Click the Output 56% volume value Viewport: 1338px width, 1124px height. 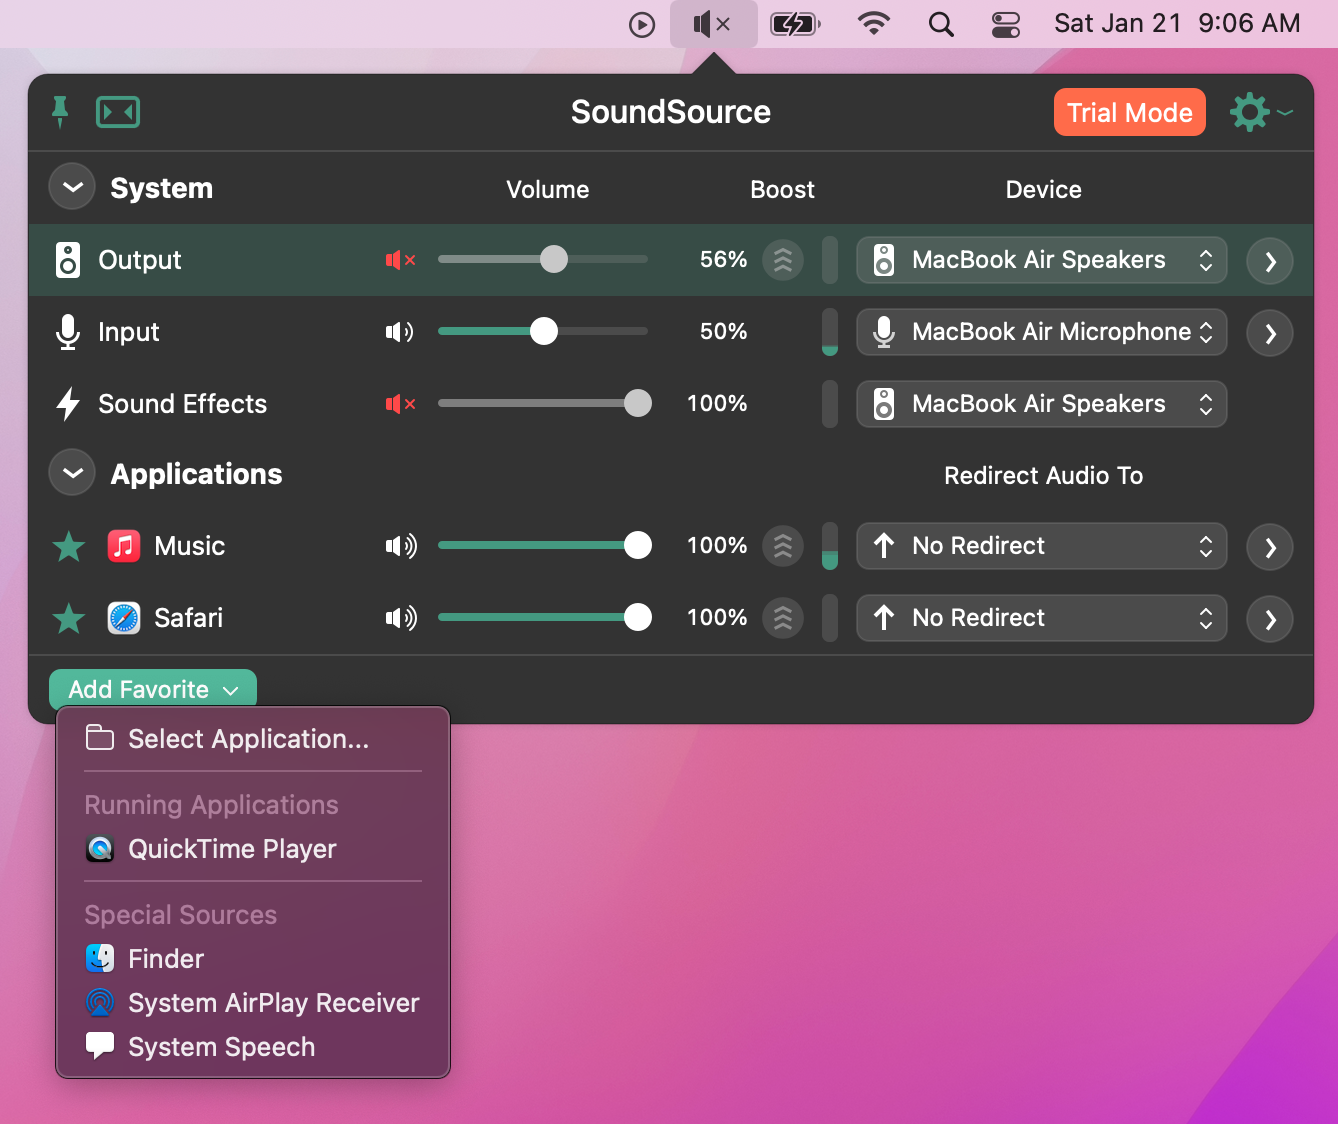click(x=723, y=260)
